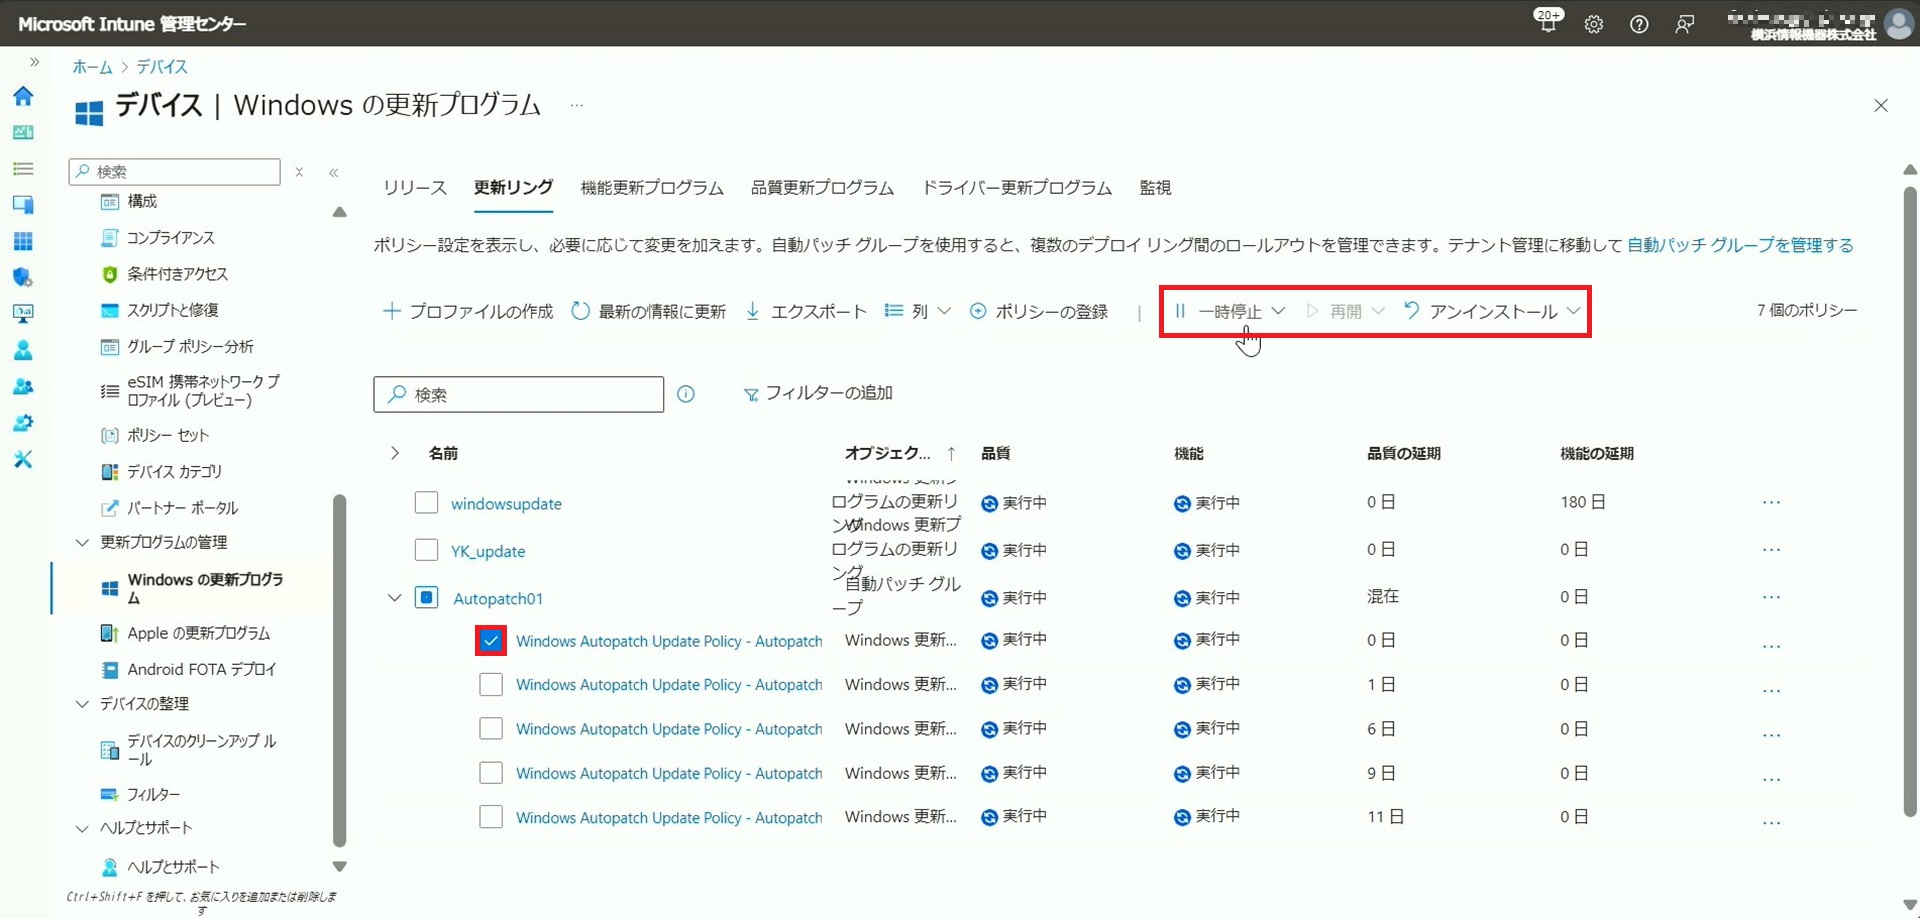Open Reports monitor icon in rail

pos(23,314)
